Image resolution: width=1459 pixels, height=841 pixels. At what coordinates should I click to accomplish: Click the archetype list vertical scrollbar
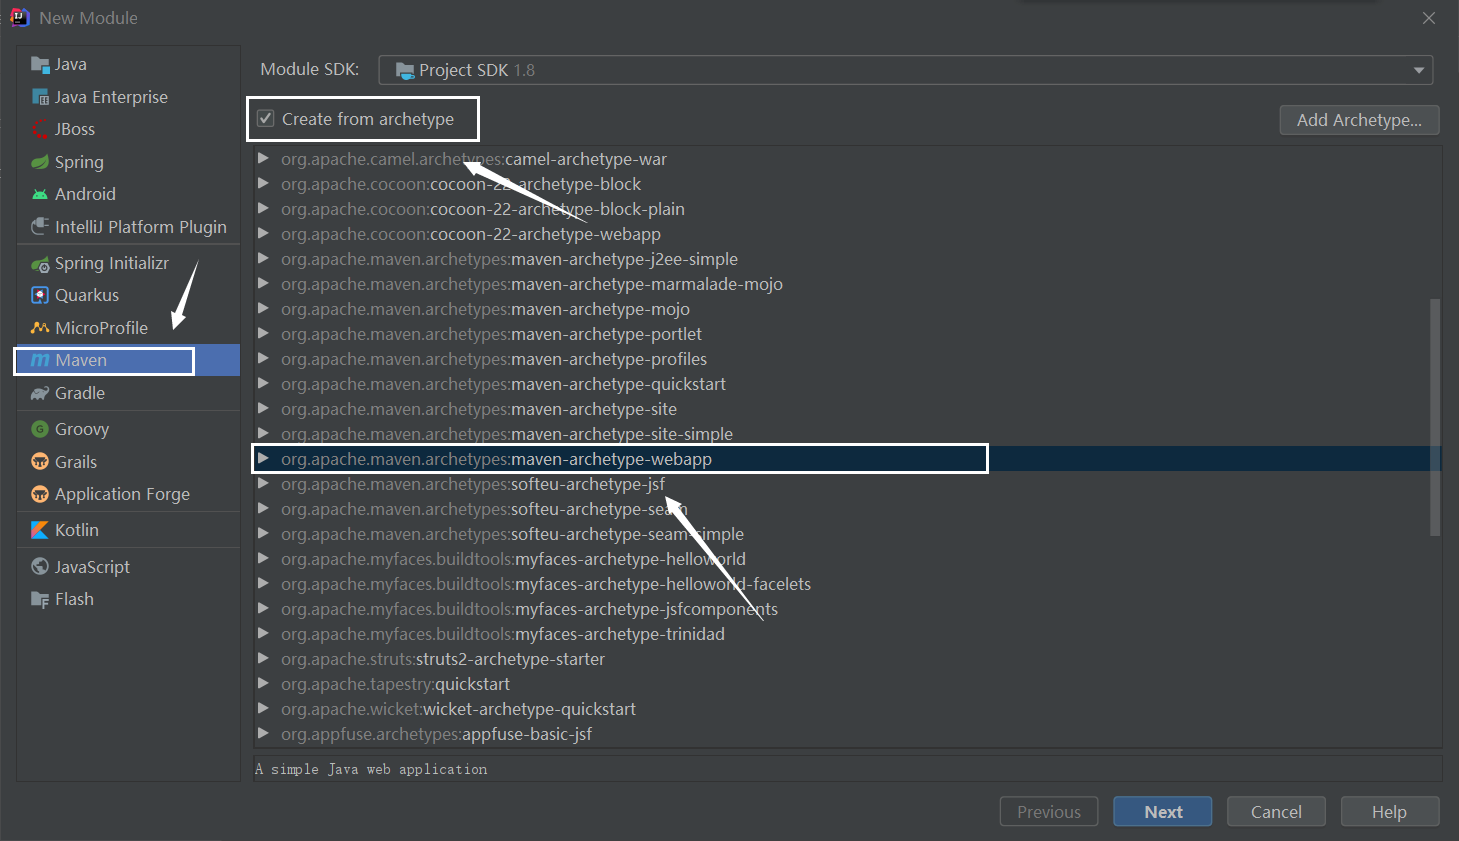tap(1435, 417)
